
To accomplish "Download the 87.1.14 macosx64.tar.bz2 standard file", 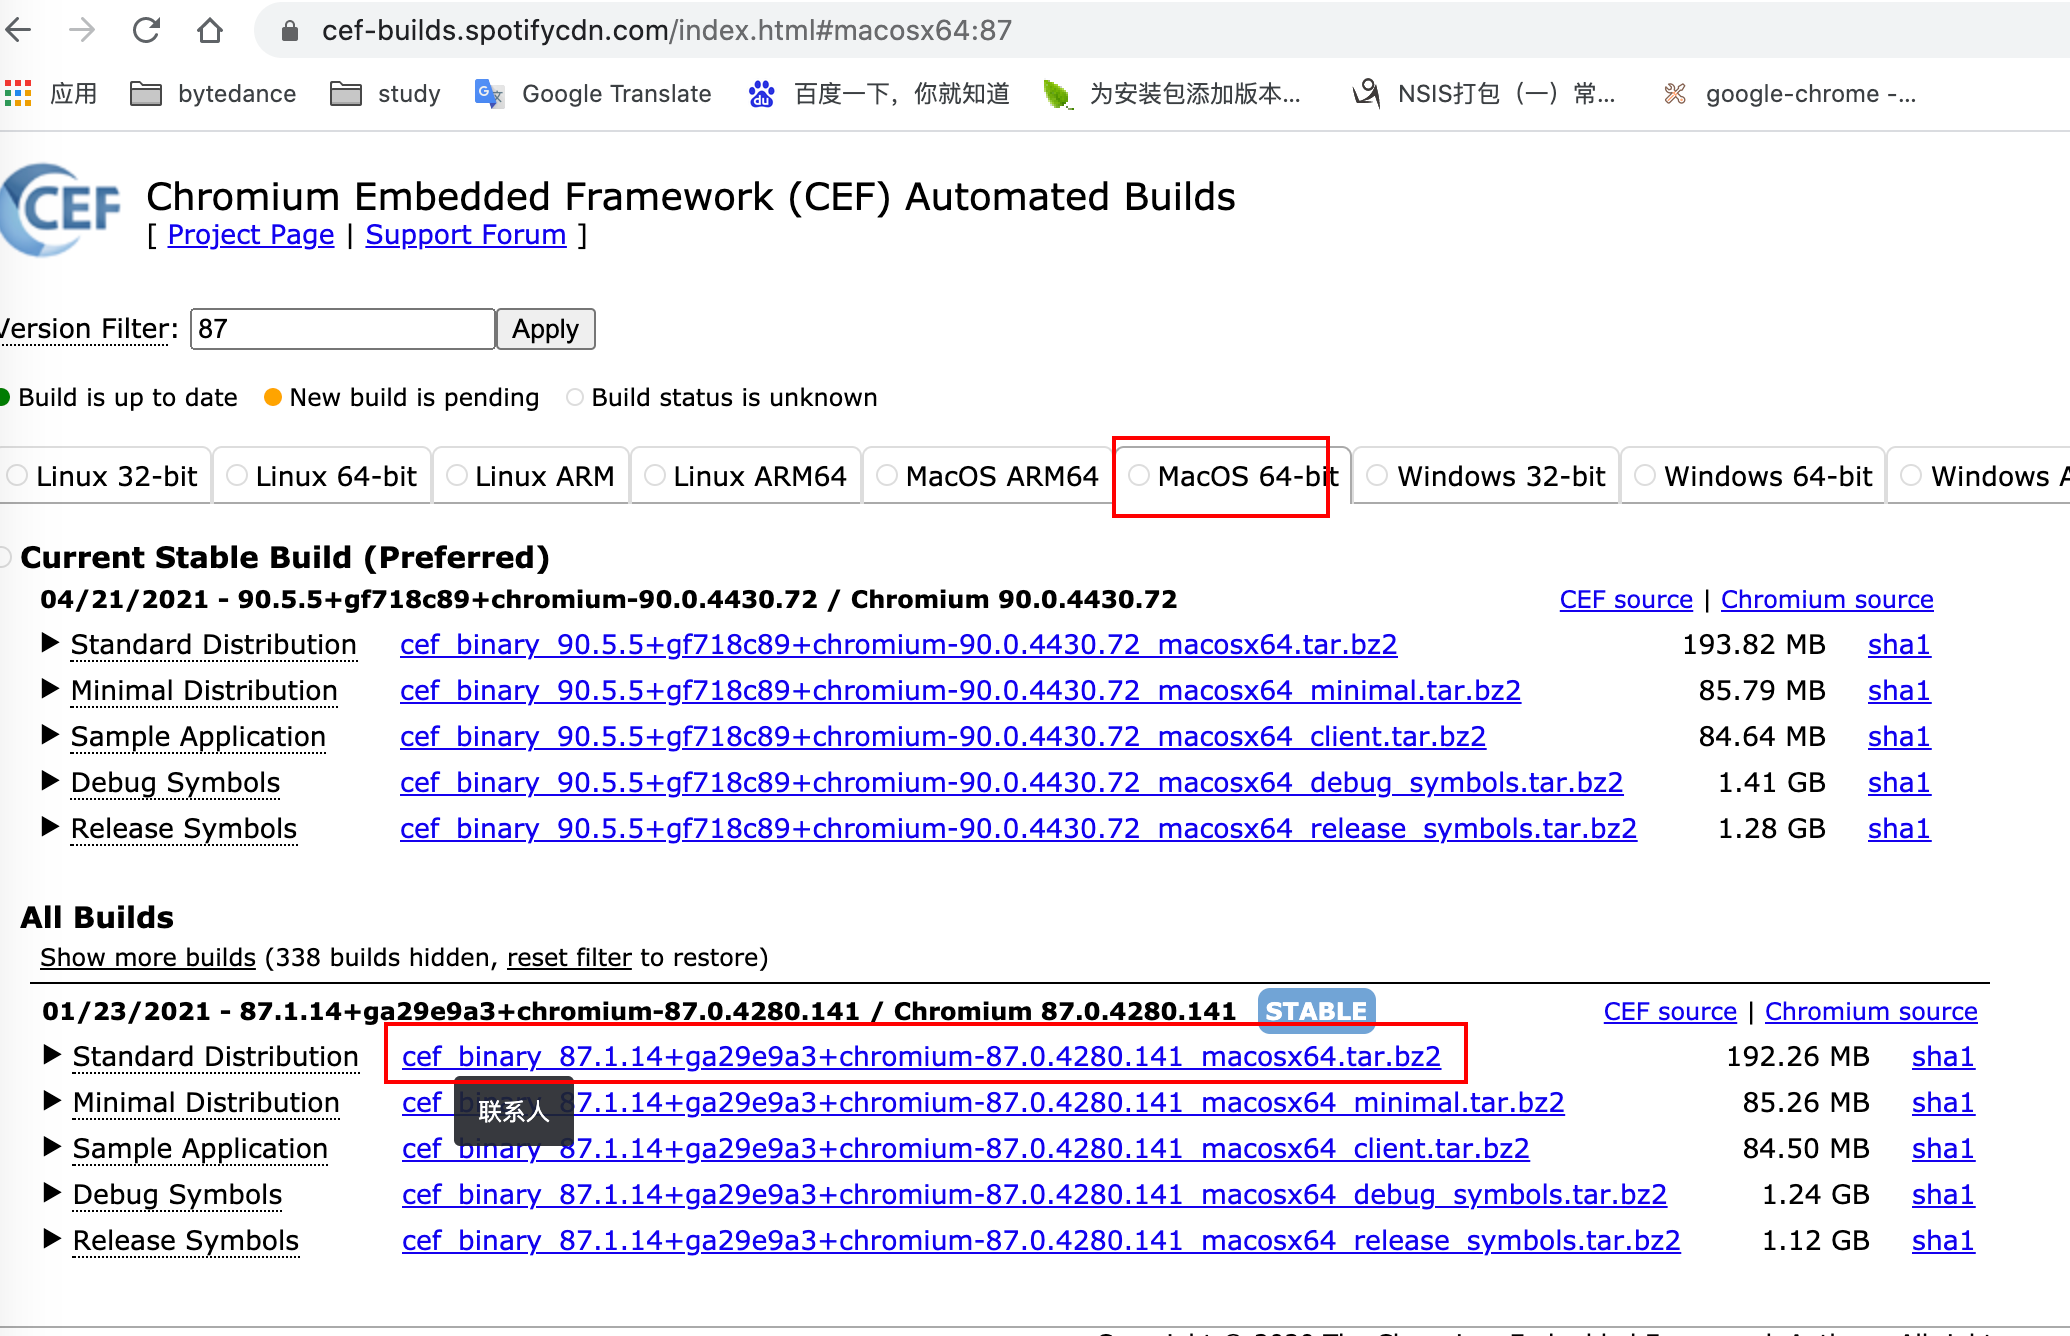I will pos(921,1056).
